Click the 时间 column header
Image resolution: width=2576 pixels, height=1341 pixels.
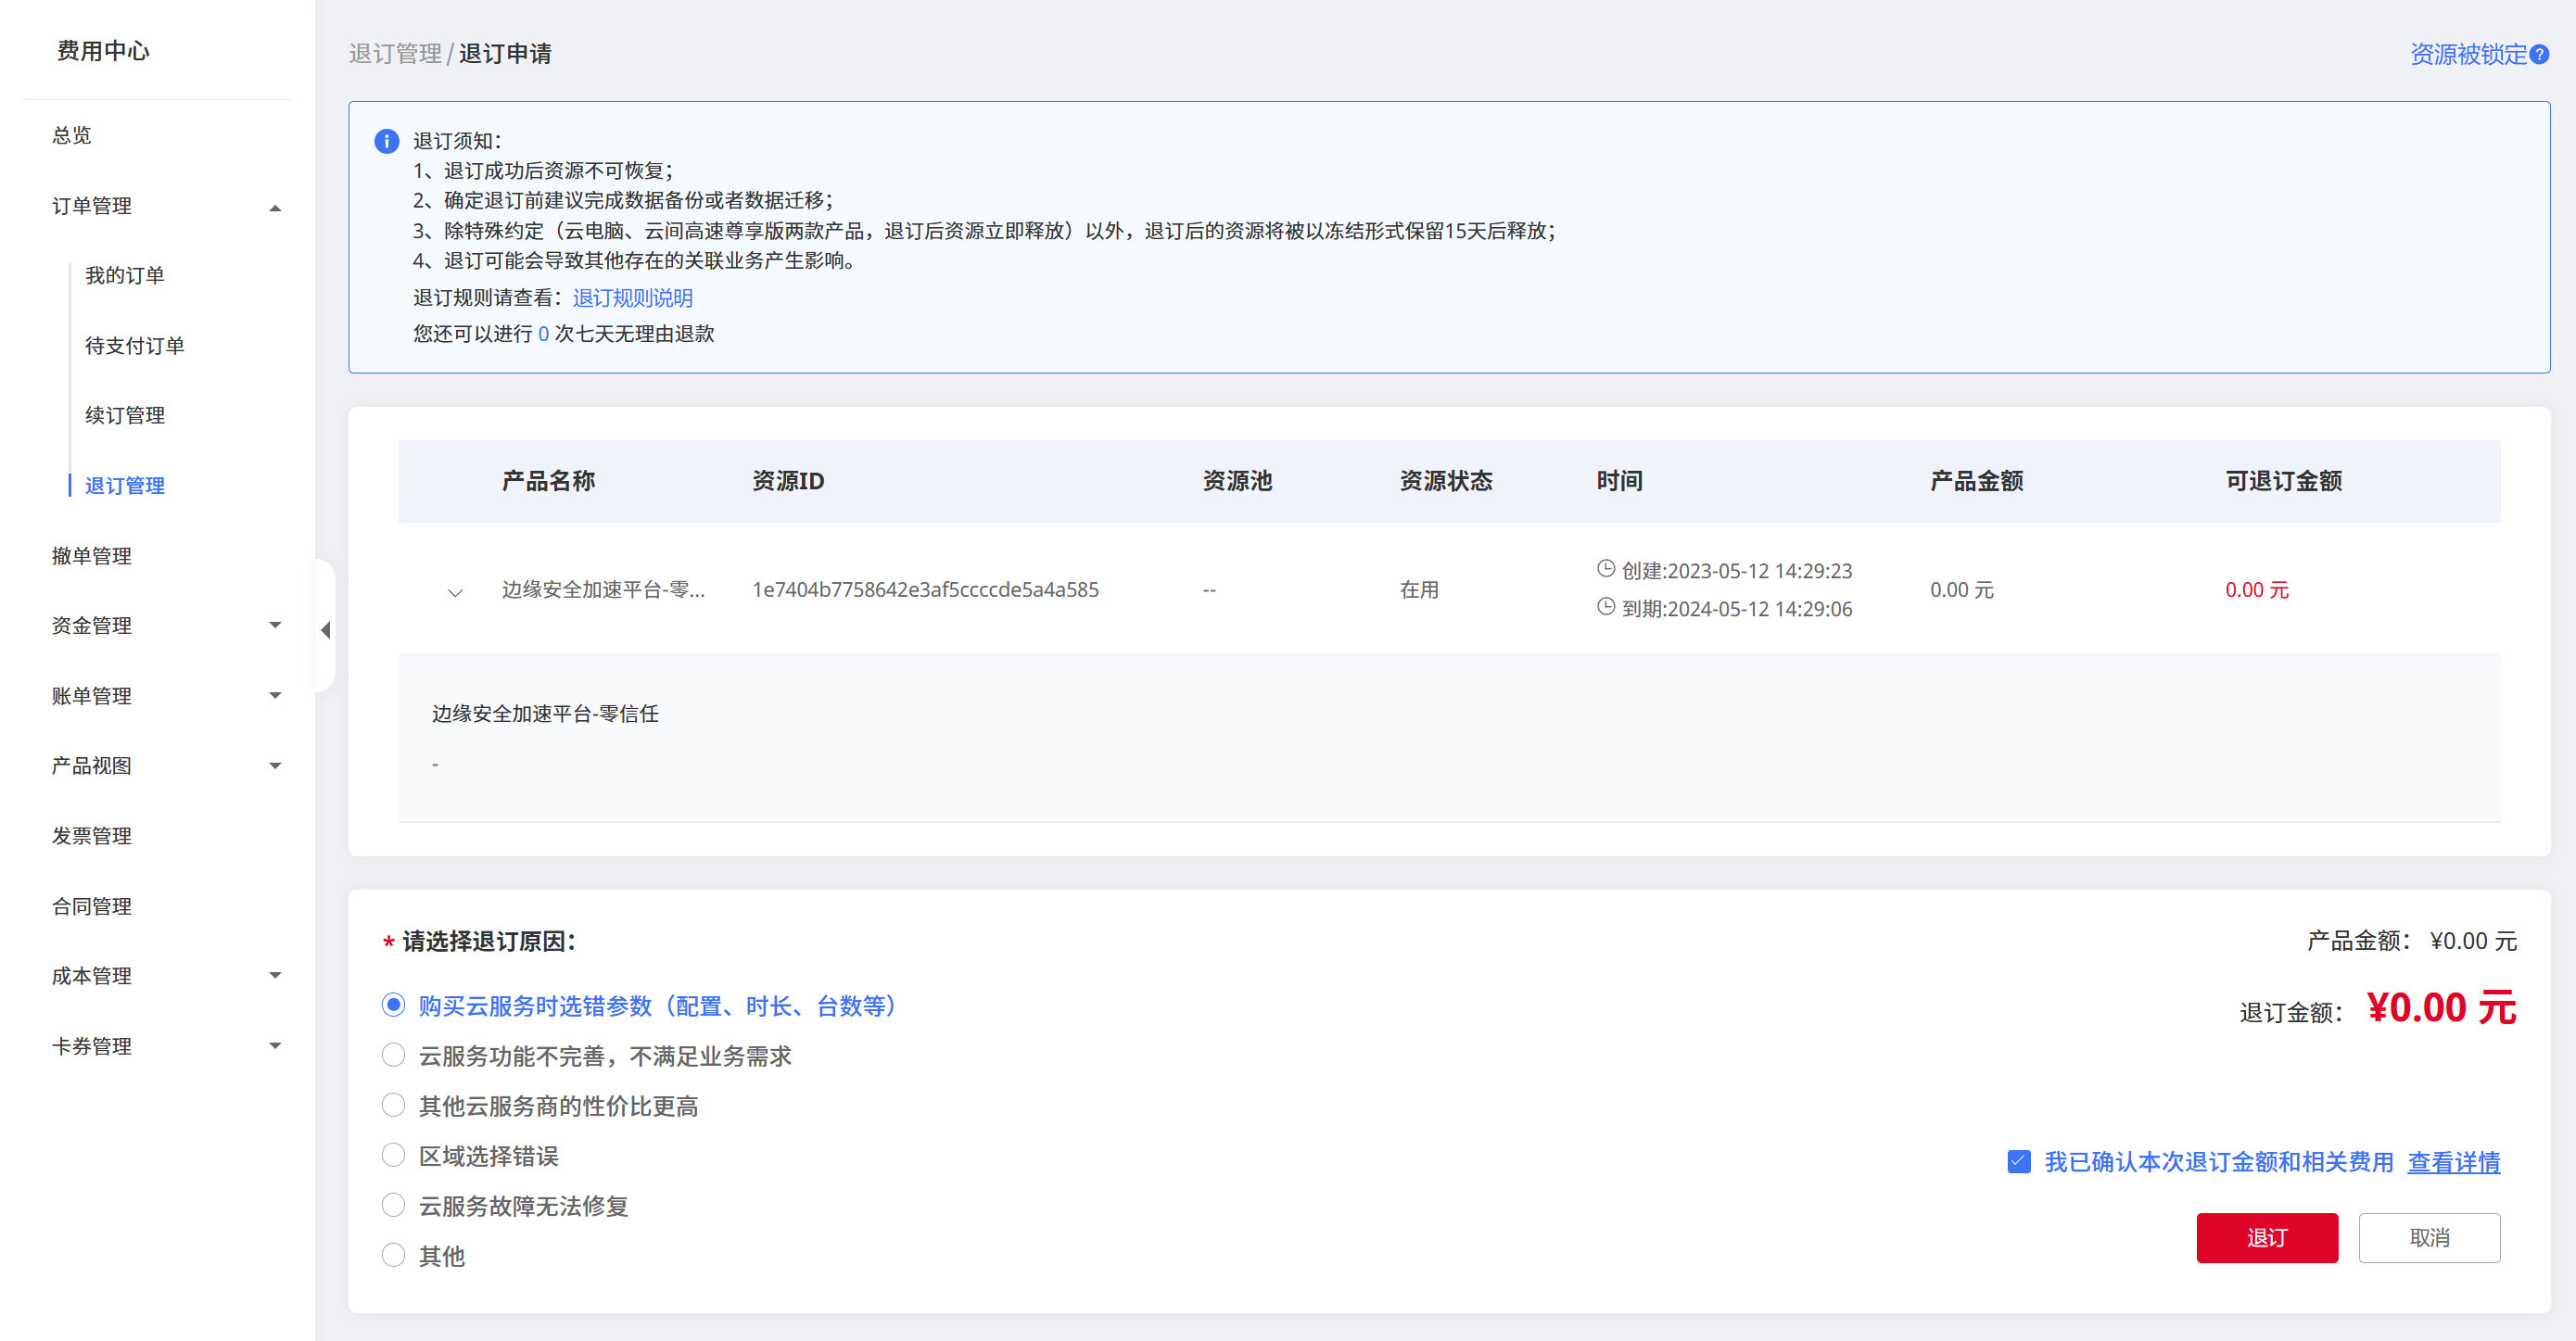click(x=1619, y=481)
